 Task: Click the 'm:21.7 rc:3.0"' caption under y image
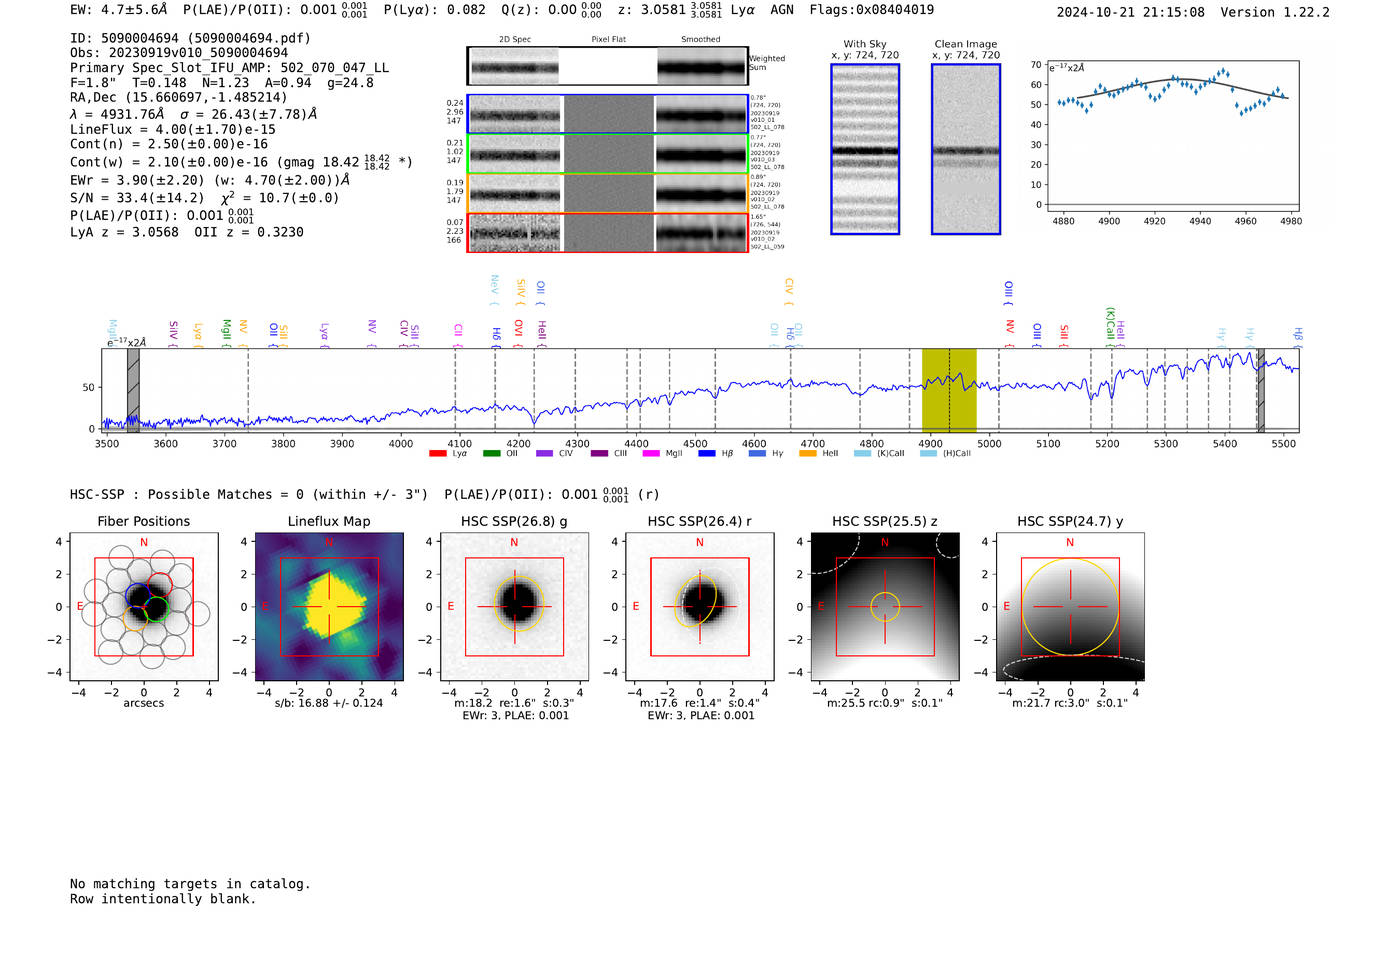coord(1070,703)
